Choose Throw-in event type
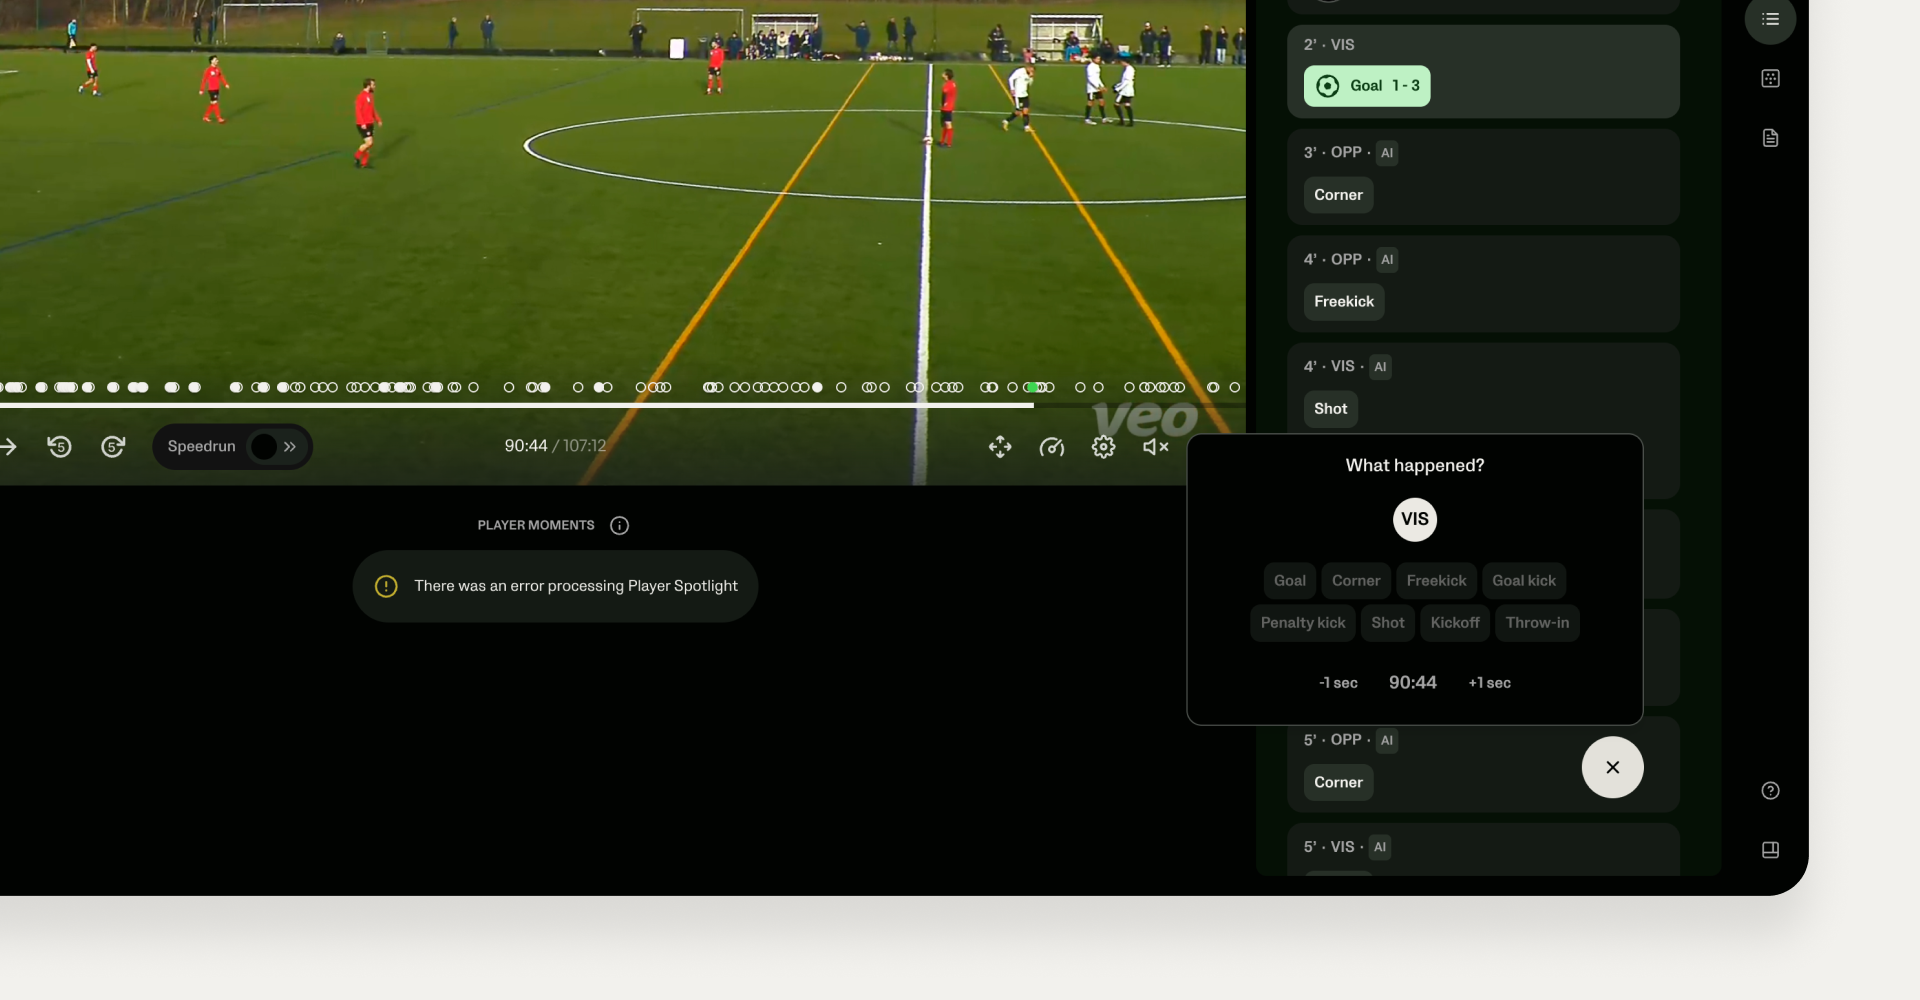Viewport: 1920px width, 1000px height. [1537, 623]
